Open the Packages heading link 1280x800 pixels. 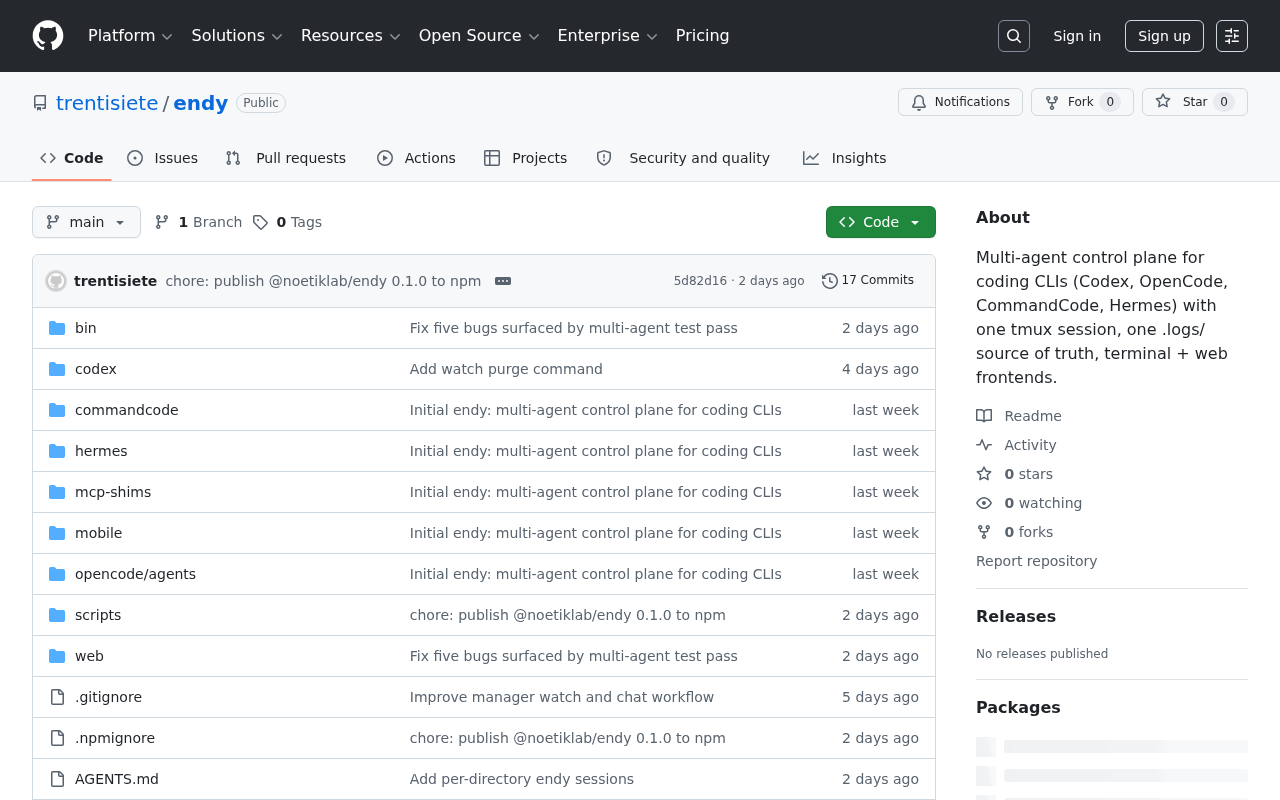click(1018, 707)
